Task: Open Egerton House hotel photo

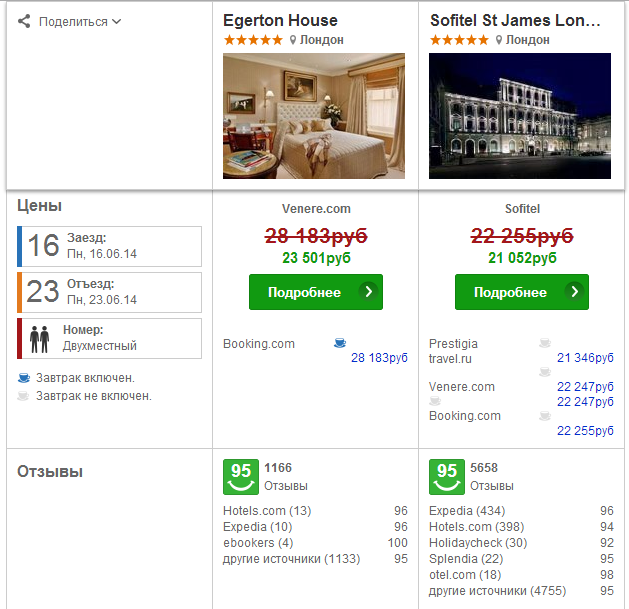Action: [x=314, y=115]
